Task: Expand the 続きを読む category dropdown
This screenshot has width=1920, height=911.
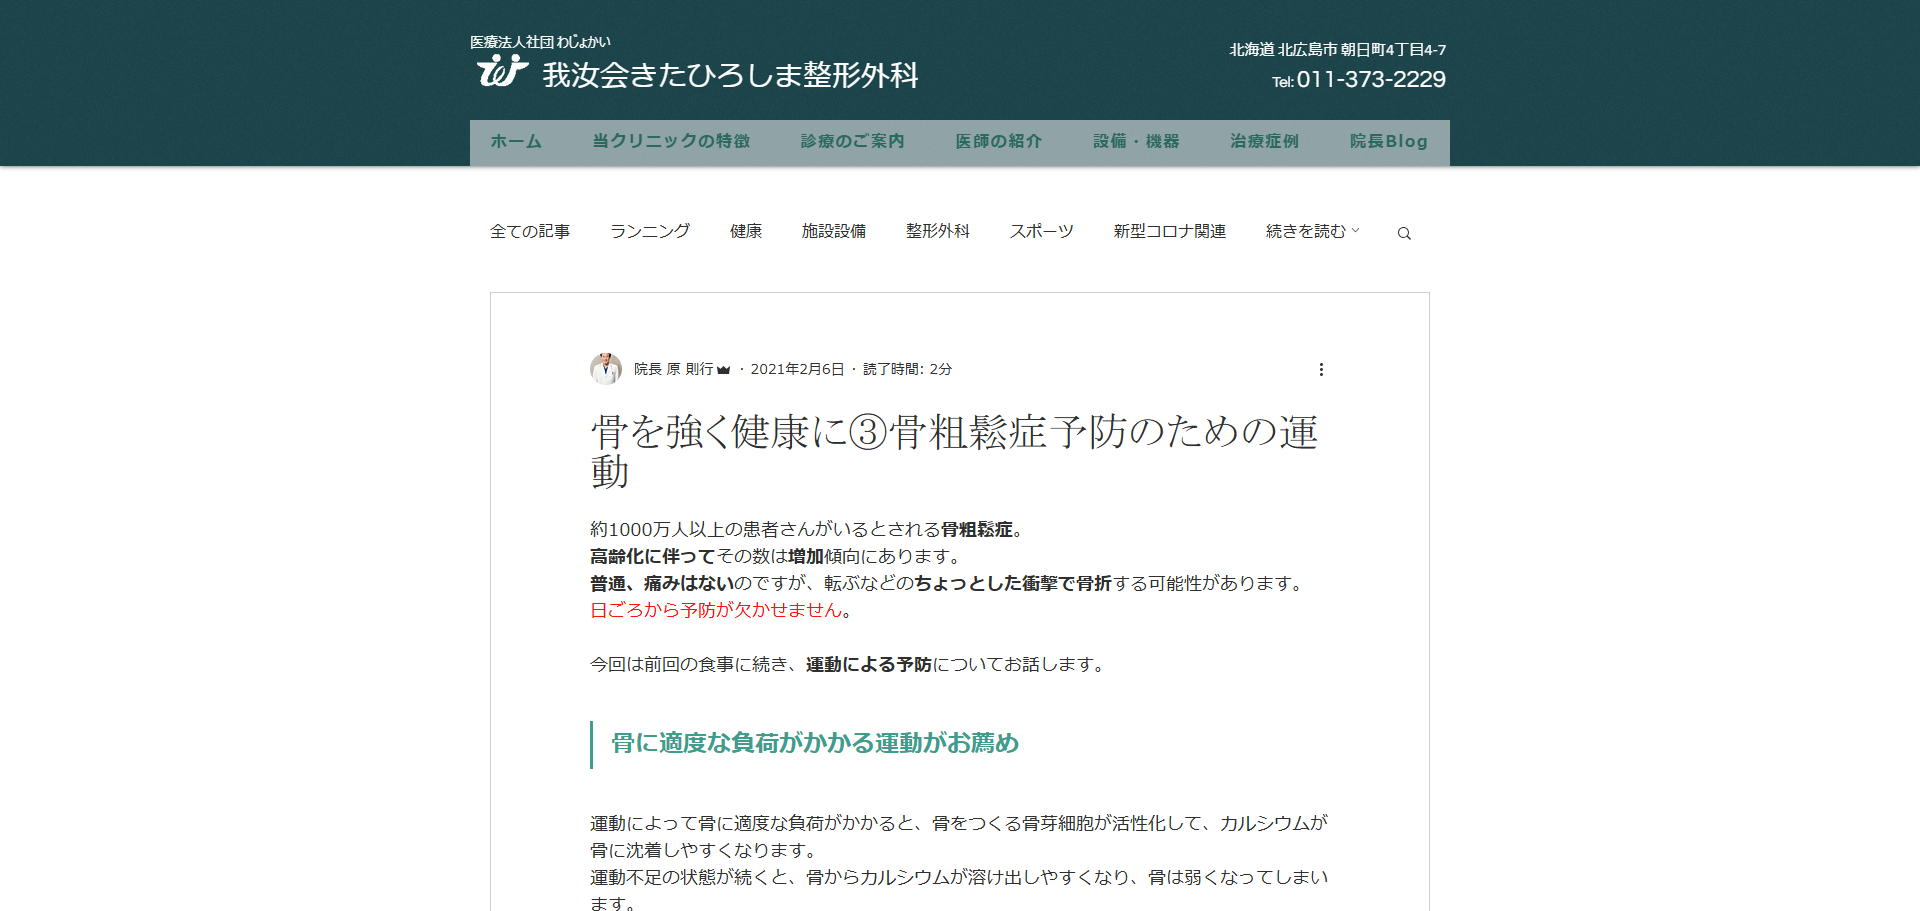Action: click(x=1312, y=231)
